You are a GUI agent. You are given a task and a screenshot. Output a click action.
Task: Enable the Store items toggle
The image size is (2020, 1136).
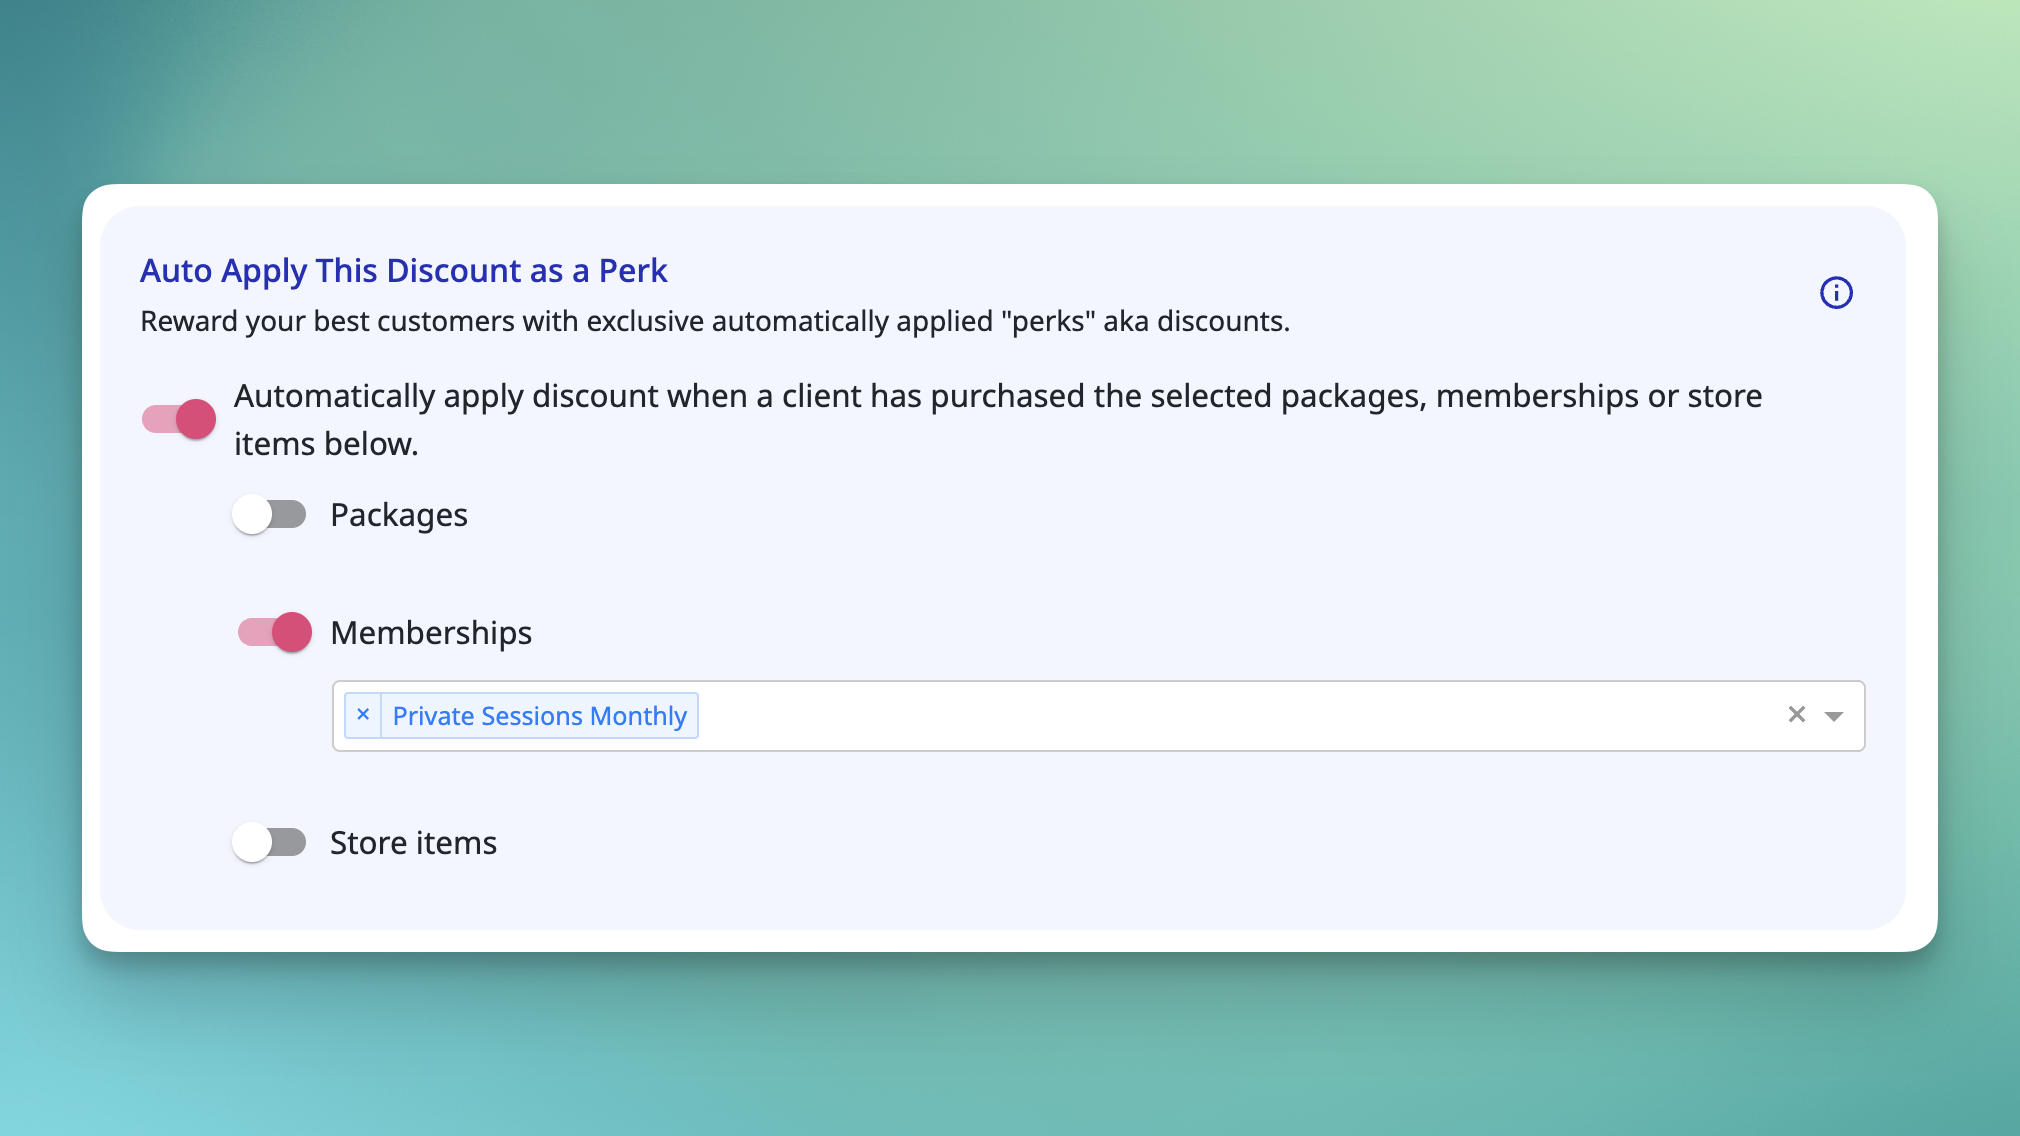pyautogui.click(x=269, y=842)
